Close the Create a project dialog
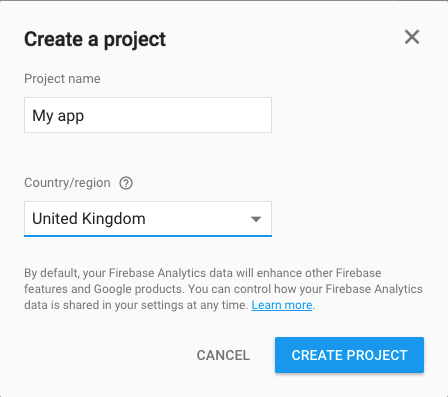Viewport: 448px width, 397px height. point(412,37)
